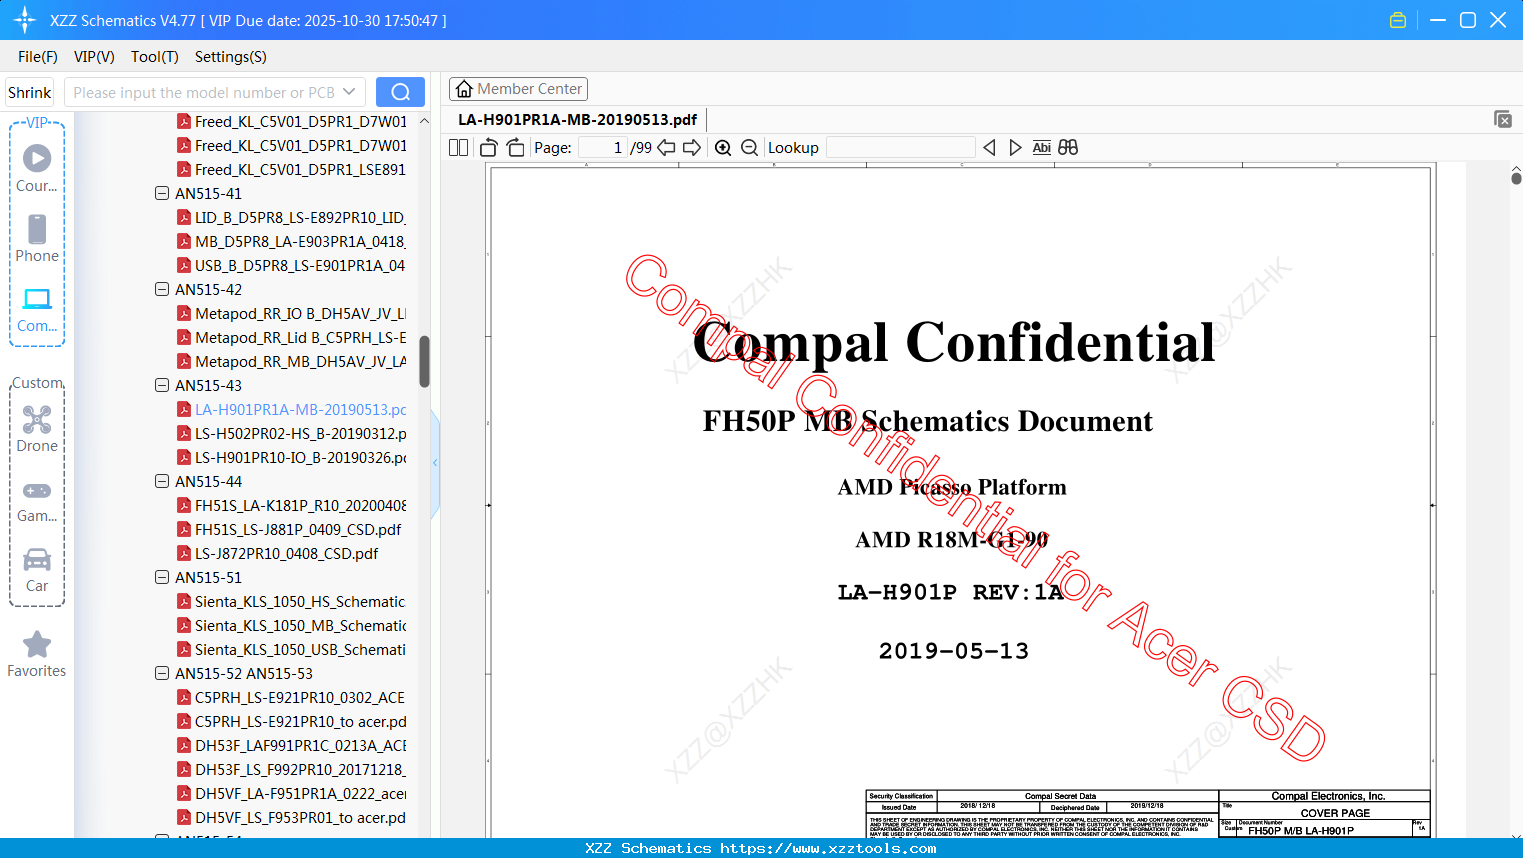Open the Member Center

click(x=518, y=89)
